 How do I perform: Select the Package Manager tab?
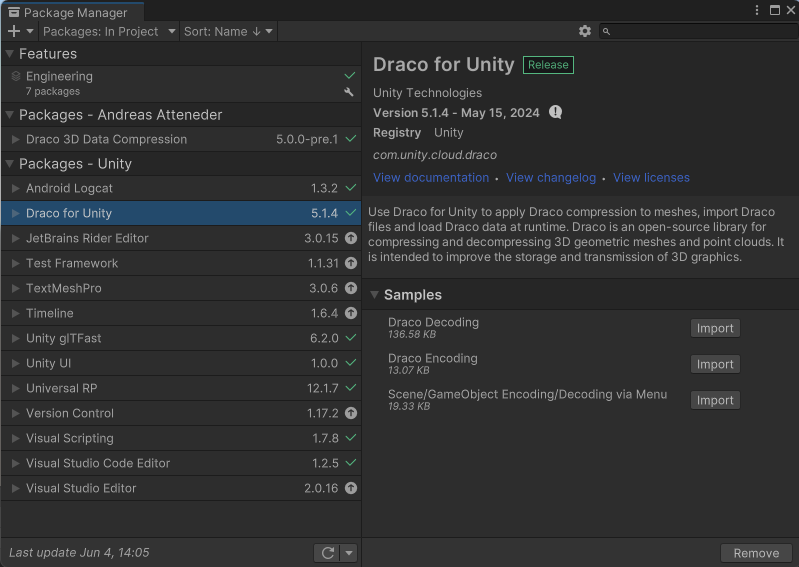[x=72, y=12]
